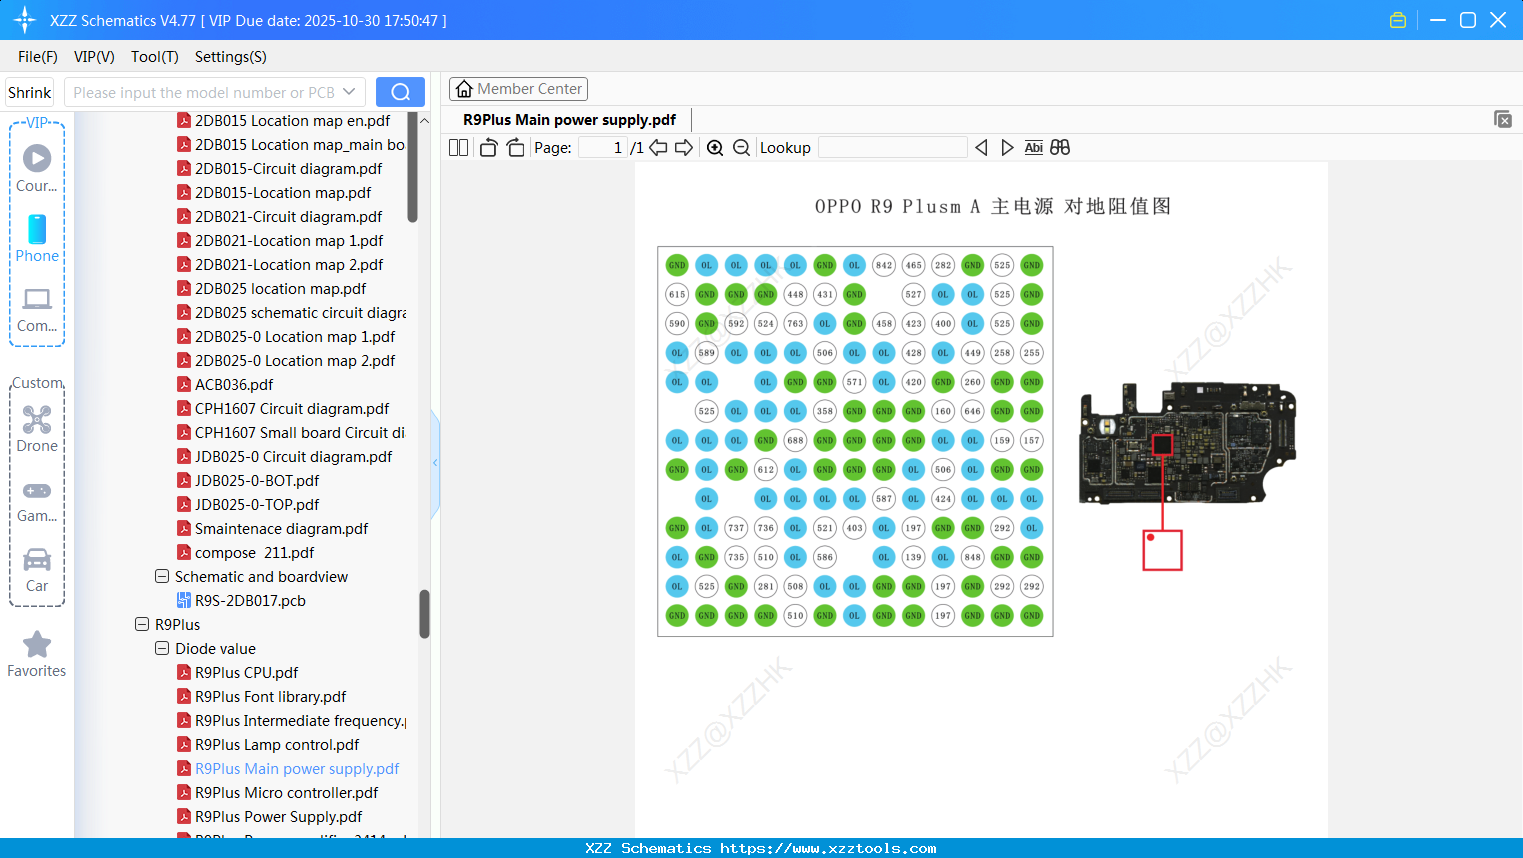Open 2DB025-0 Location map 2.pdf
This screenshot has width=1523, height=858.
point(295,361)
